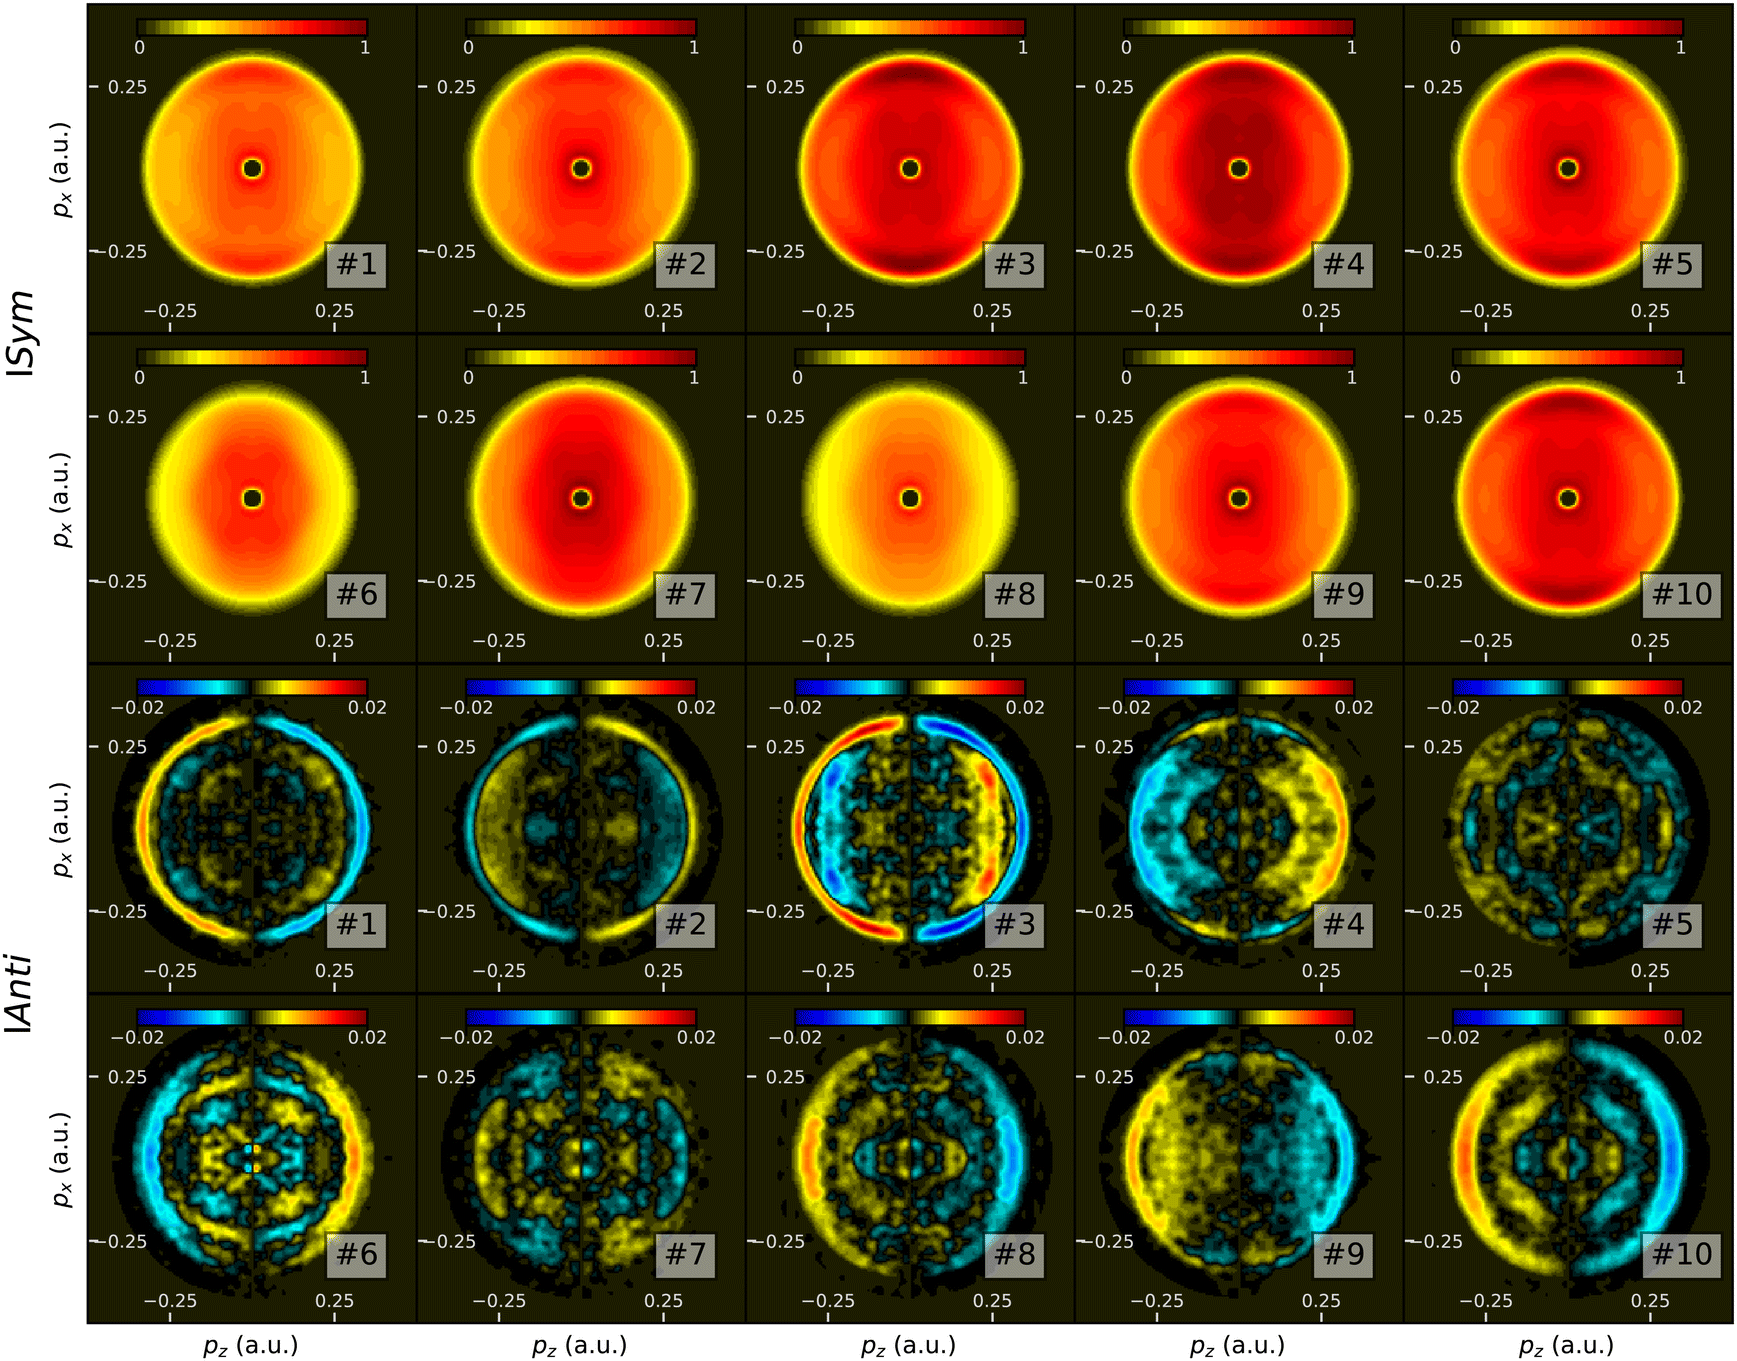The width and height of the screenshot is (1737, 1361).
Task: Click the #3 label in ISym row
Action: (1014, 264)
